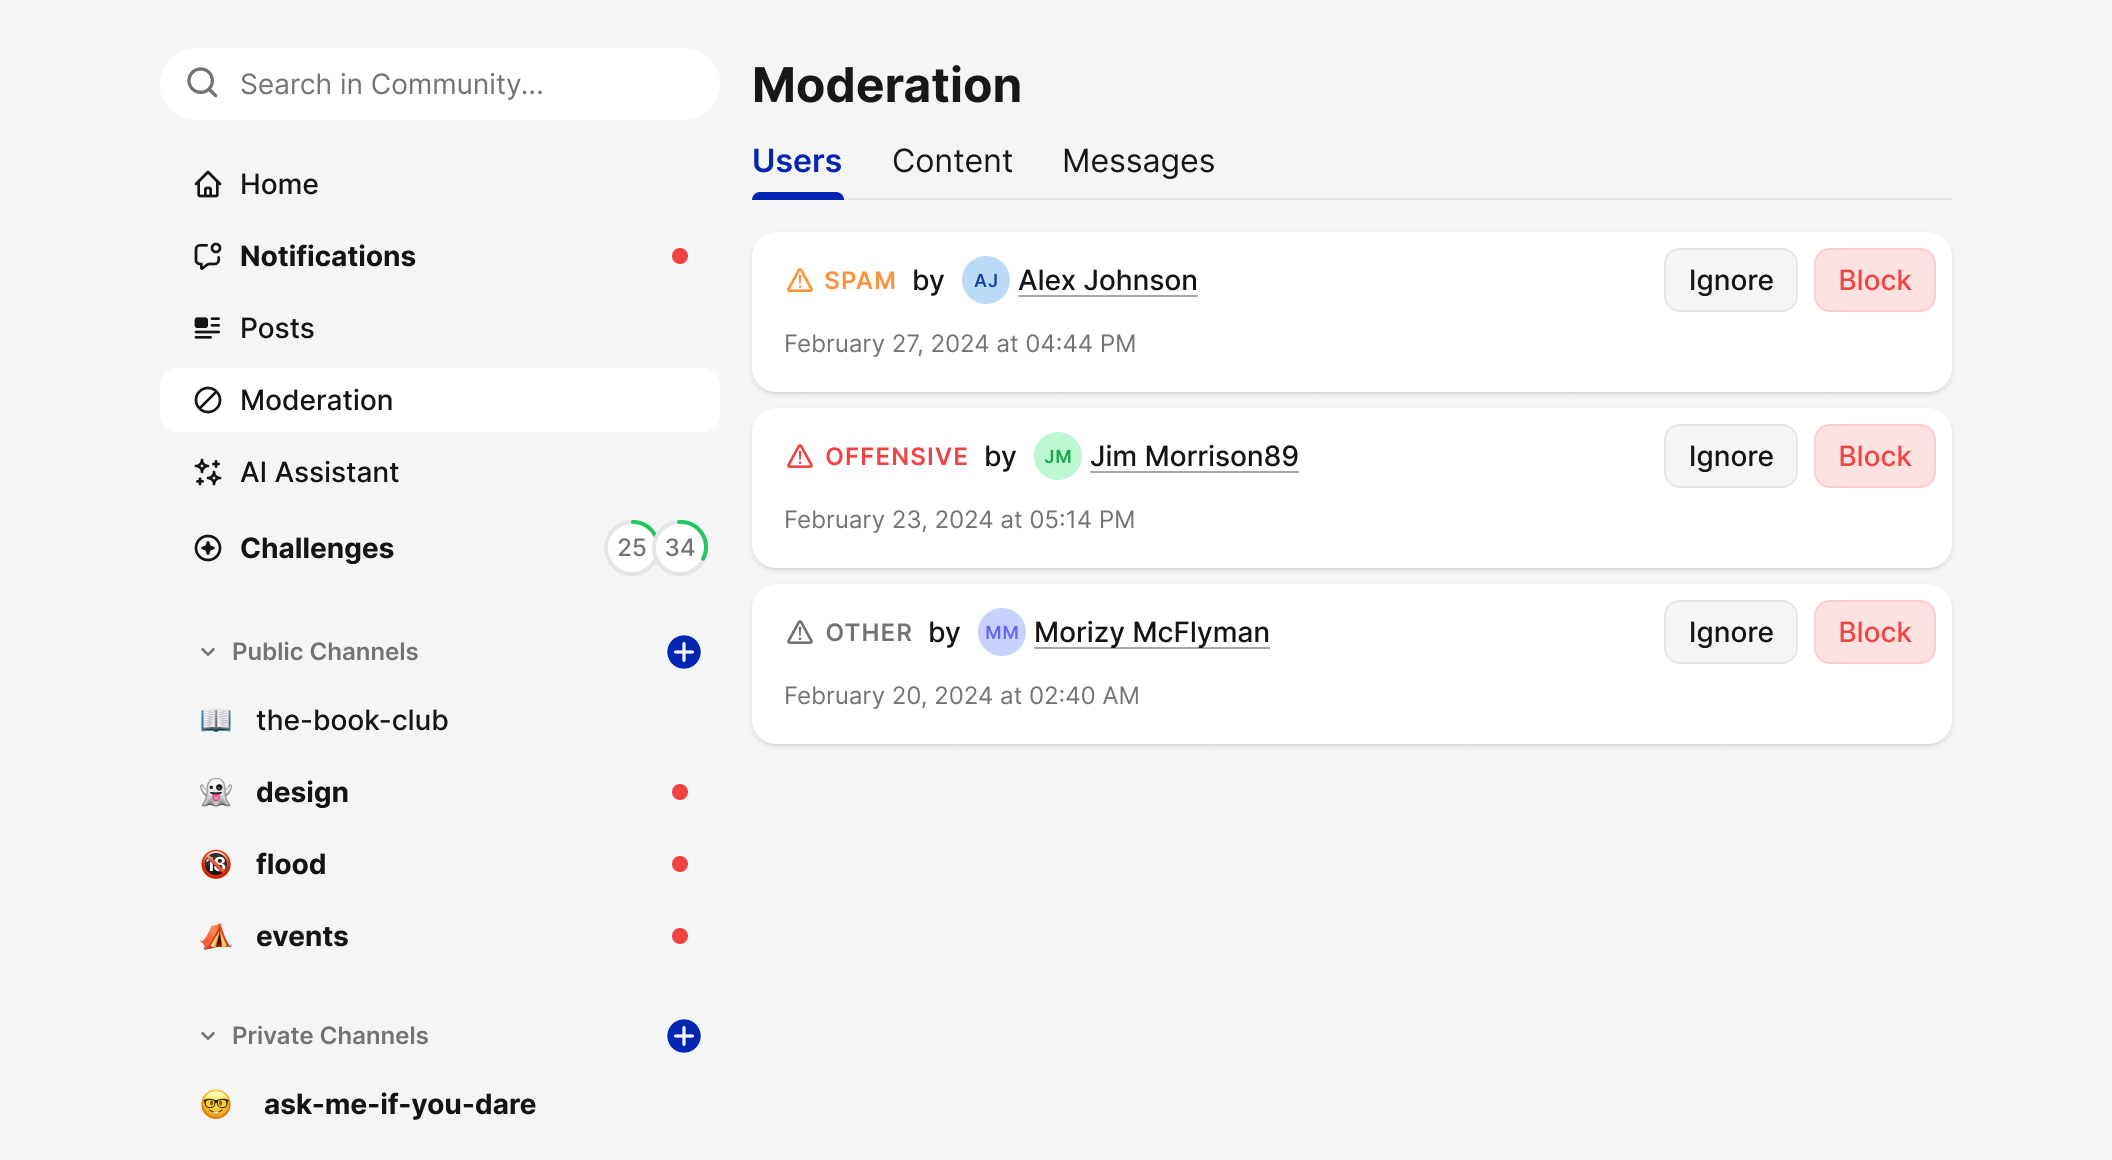Screen dimensions: 2112x1160
Task: Click the Home house icon
Action: pyautogui.click(x=208, y=184)
